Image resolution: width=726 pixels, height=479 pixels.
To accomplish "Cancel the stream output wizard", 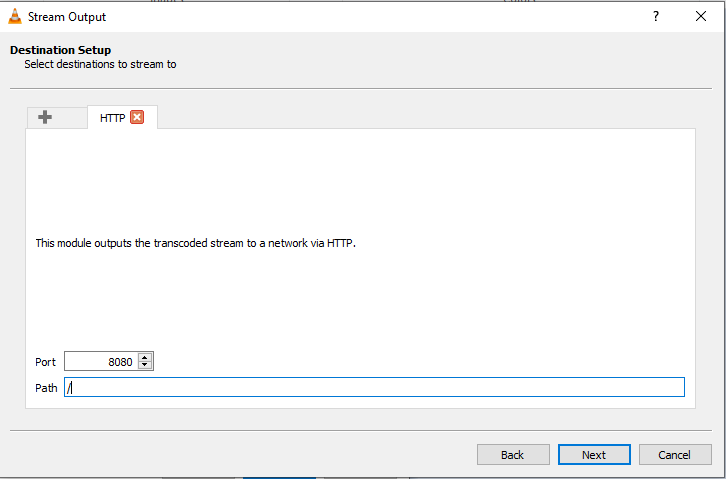I will tap(675, 455).
